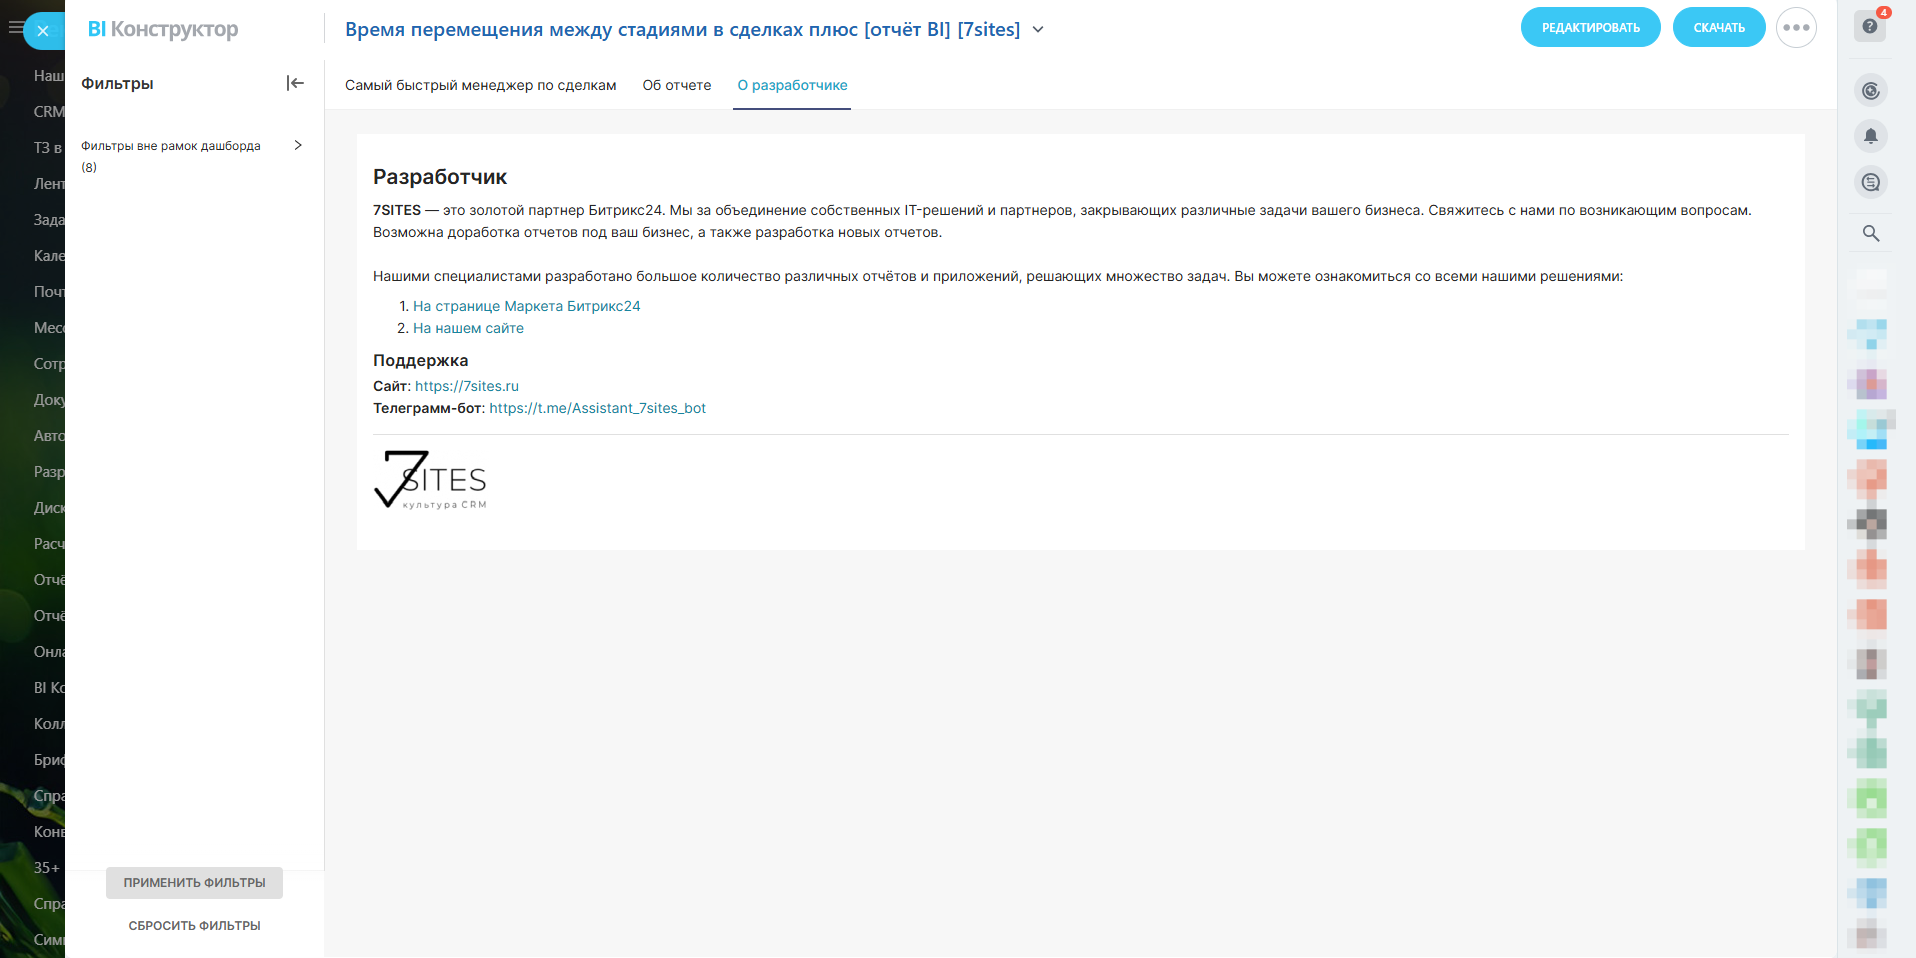Visit the https://7sites.ru link

click(467, 386)
